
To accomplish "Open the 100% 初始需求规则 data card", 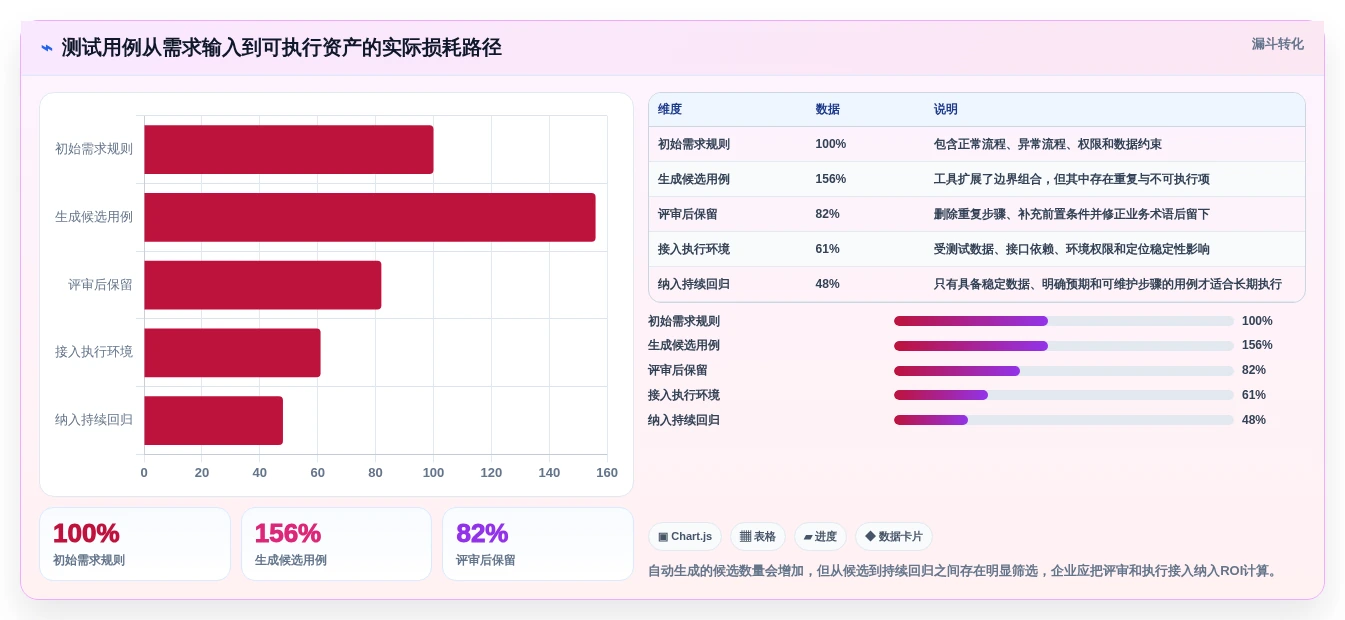I will pos(135,544).
